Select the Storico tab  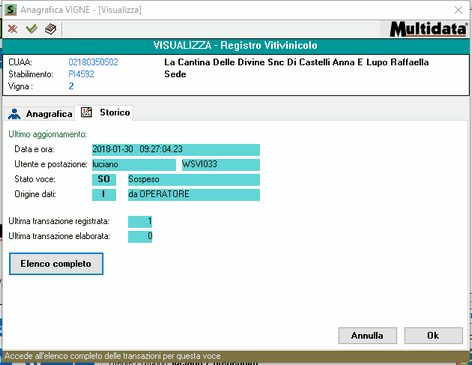(105, 113)
